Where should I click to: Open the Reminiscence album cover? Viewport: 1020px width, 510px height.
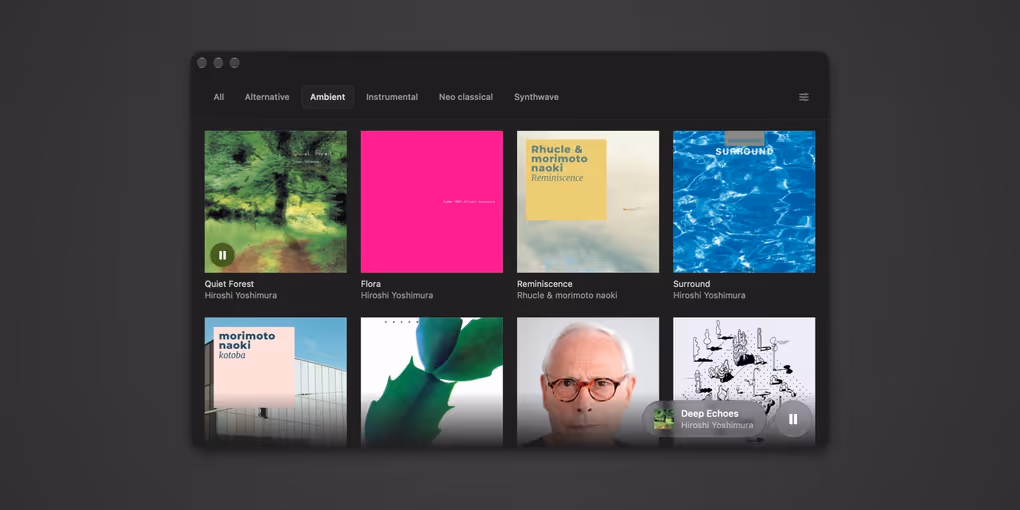coord(588,202)
